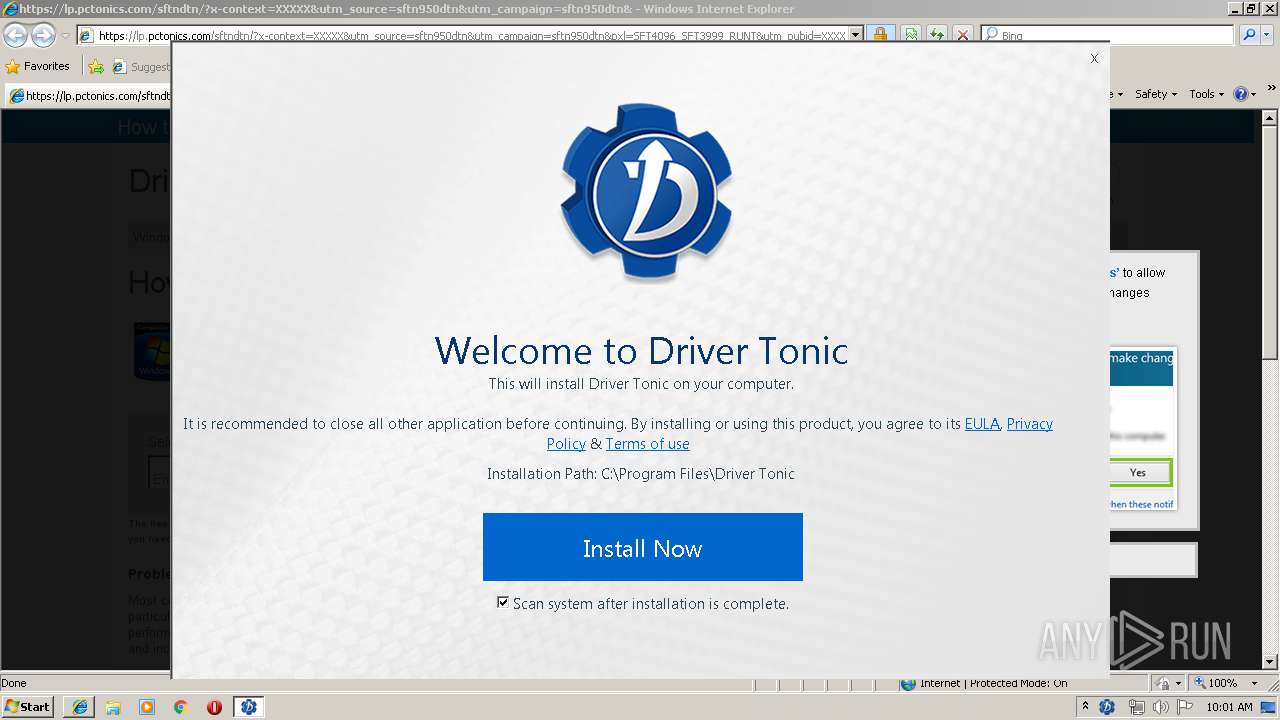
Task: Open the EULA link
Action: 982,424
